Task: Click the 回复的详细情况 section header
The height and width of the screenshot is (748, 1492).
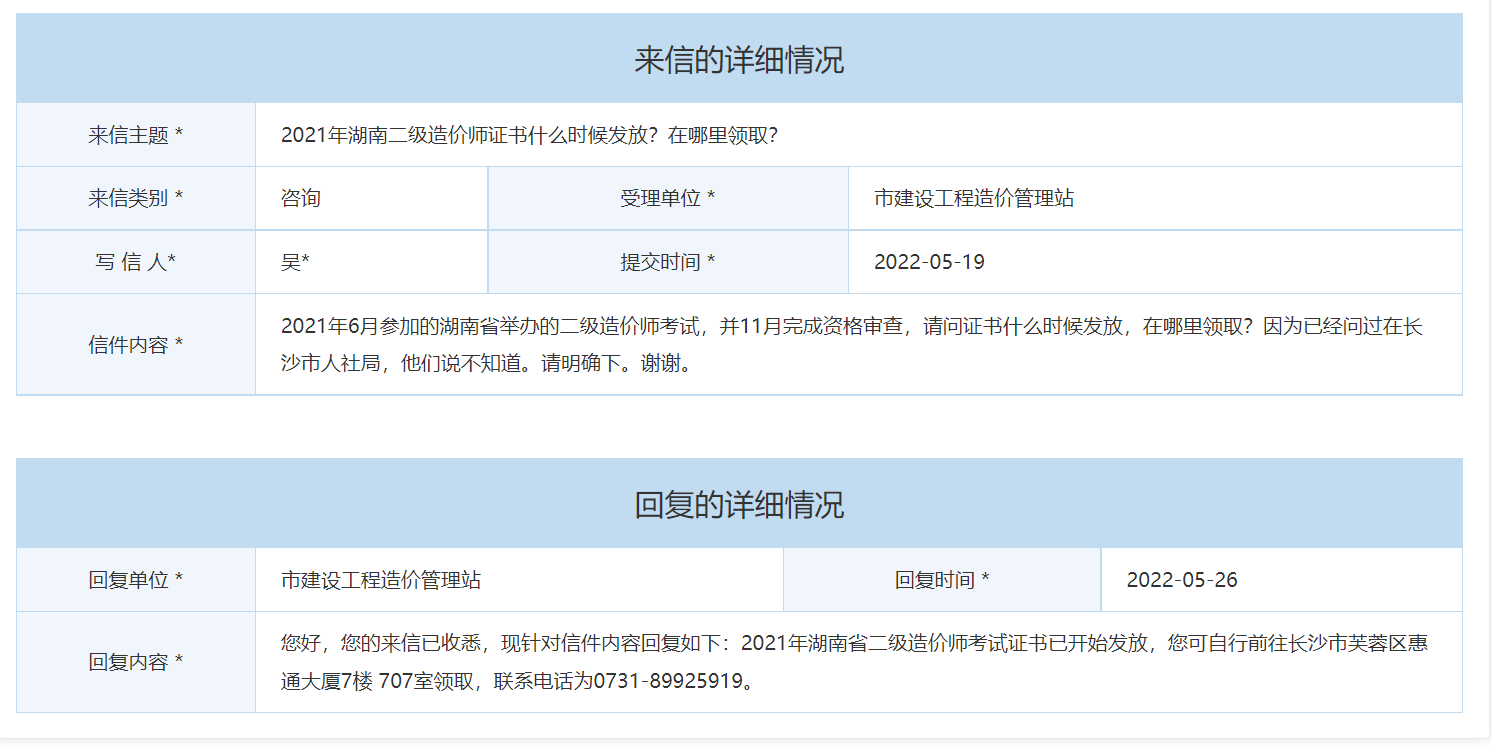Action: (x=739, y=504)
